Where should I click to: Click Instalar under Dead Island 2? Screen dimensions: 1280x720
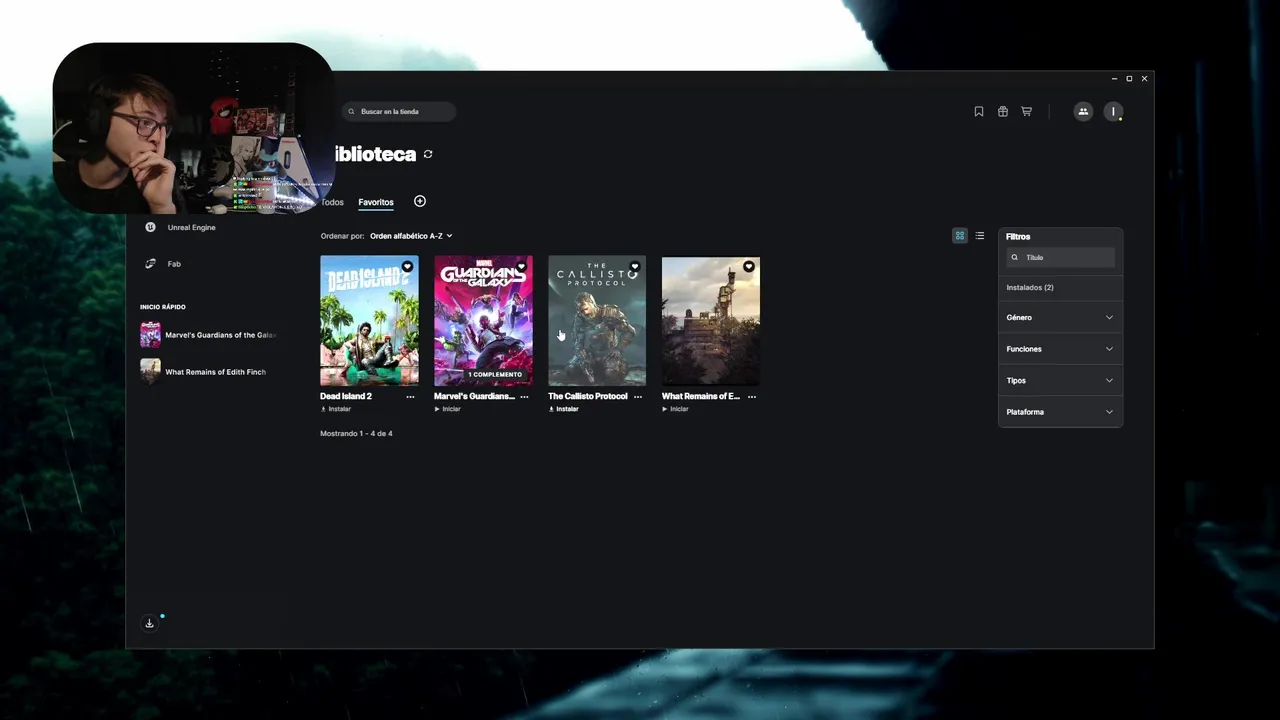[336, 409]
